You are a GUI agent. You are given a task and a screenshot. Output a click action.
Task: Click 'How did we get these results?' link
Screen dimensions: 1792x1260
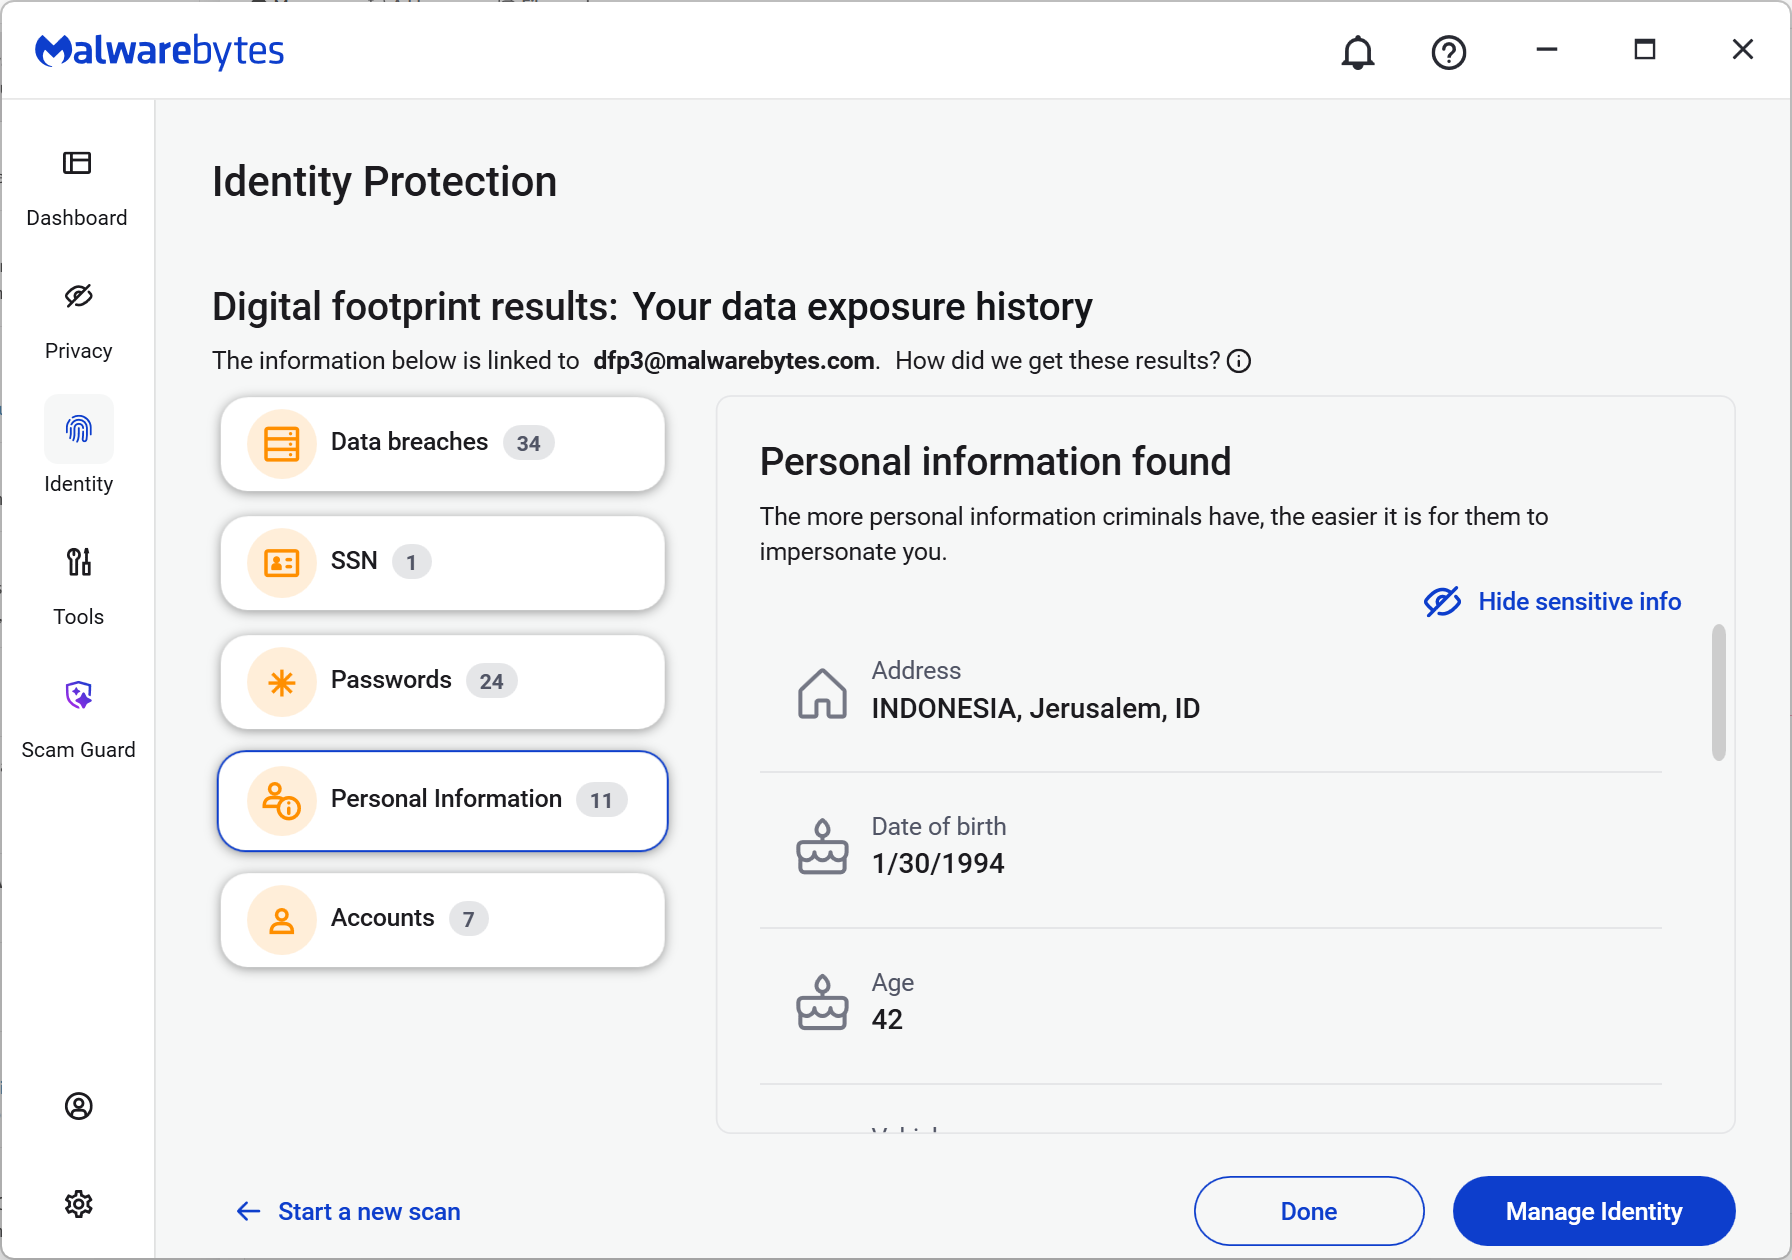pos(1058,361)
